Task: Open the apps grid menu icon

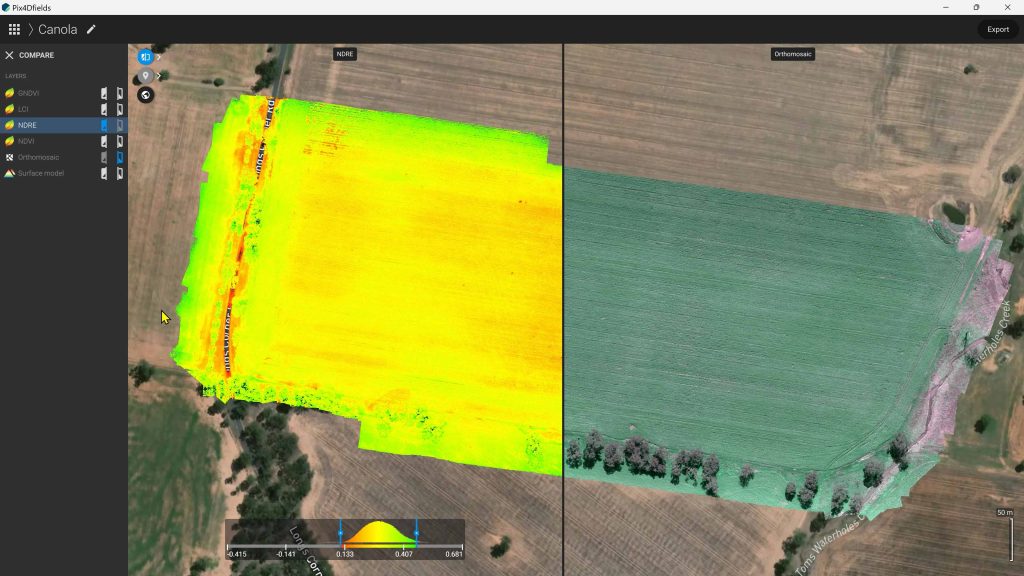Action: 14,29
